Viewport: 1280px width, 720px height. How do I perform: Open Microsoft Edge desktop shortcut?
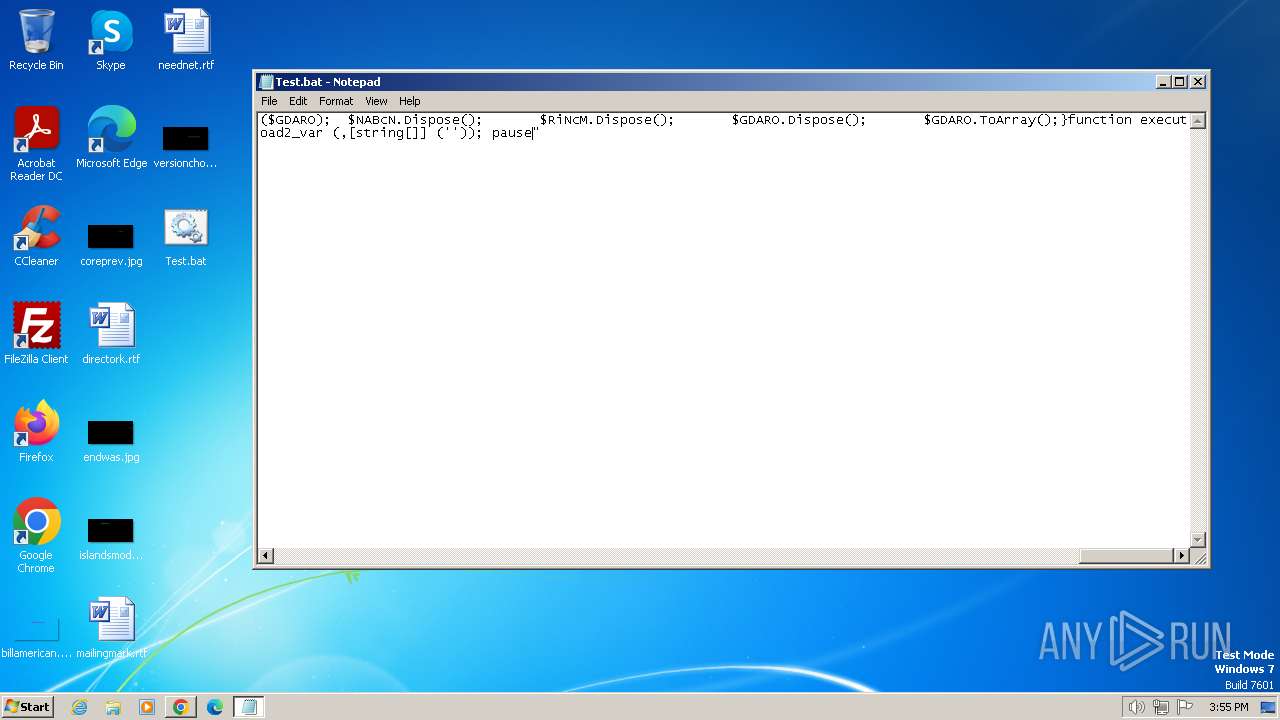point(111,138)
